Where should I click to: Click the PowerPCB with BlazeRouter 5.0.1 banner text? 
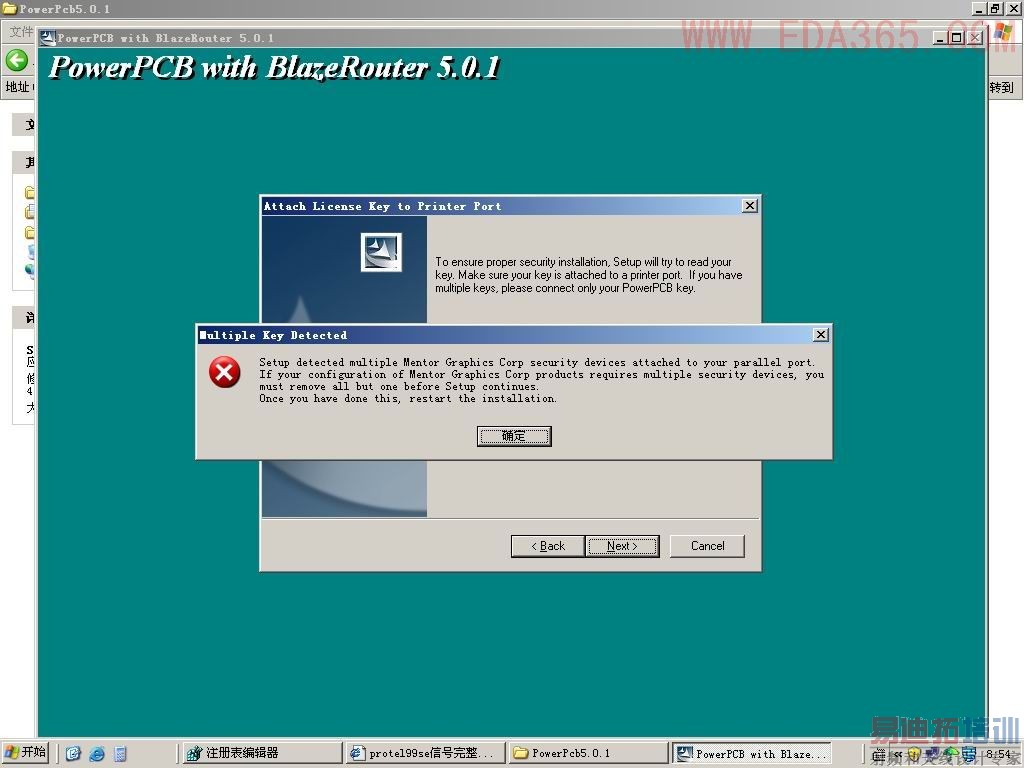coord(275,67)
